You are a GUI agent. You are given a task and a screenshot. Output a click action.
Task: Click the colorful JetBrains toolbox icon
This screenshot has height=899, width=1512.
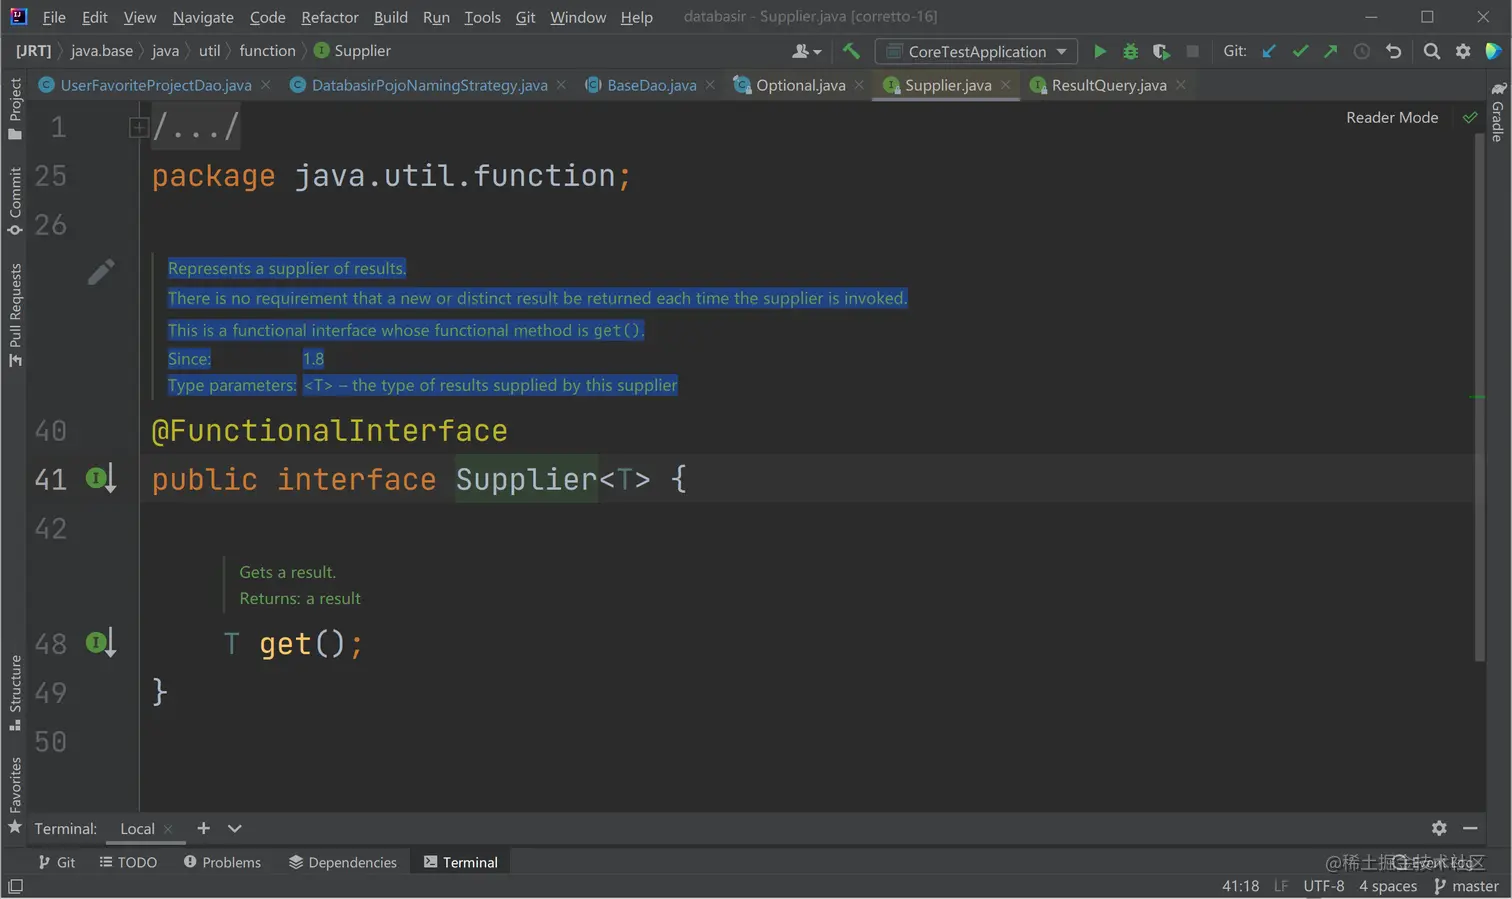click(1493, 51)
